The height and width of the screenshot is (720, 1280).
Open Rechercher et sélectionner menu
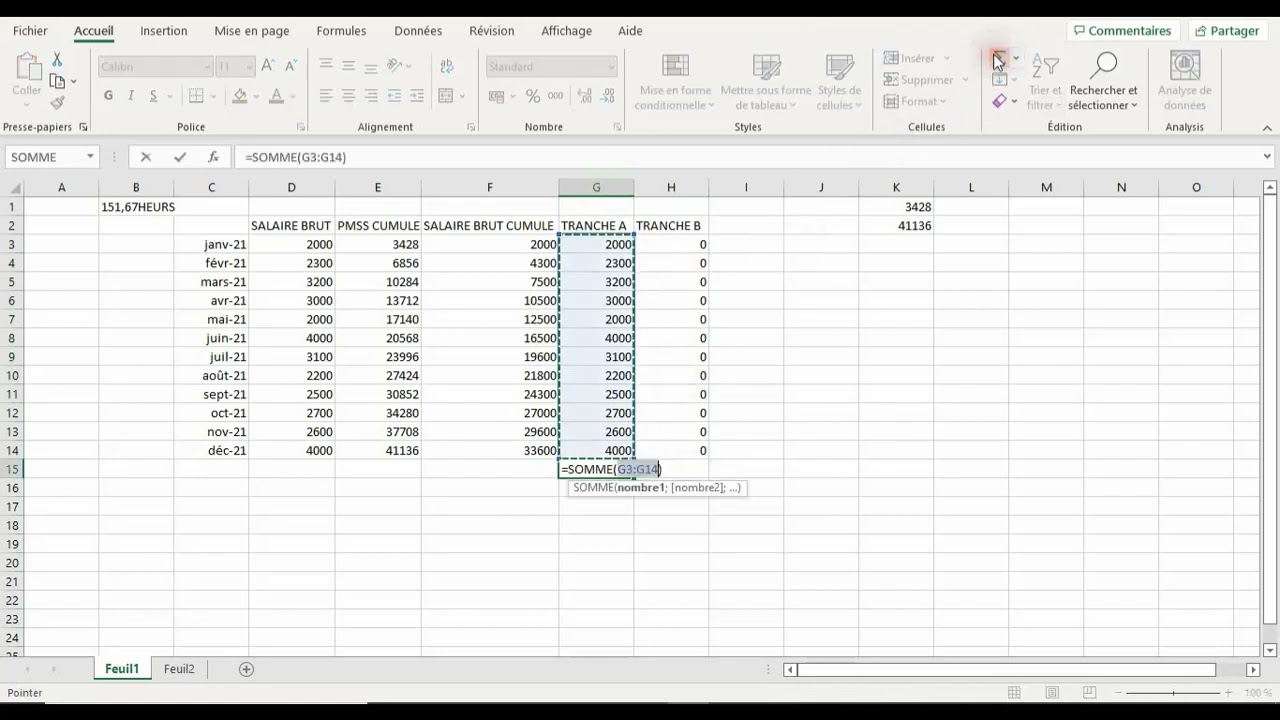coord(1103,81)
